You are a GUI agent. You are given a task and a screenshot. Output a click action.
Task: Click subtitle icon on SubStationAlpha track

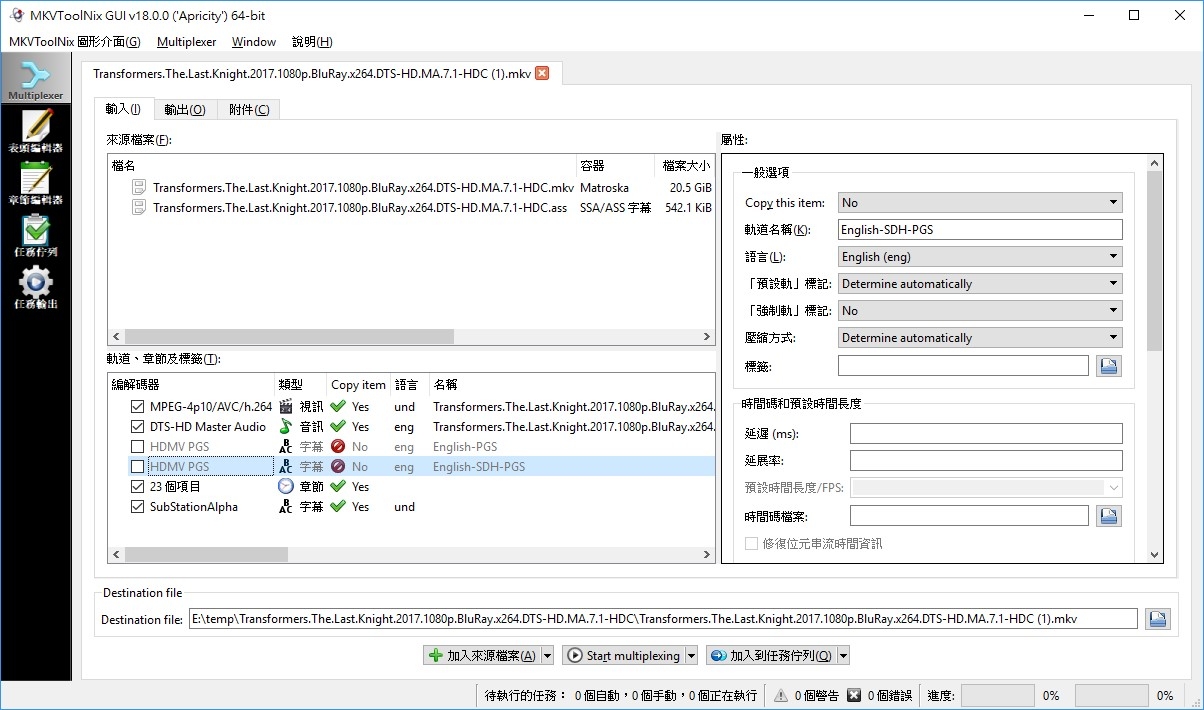(x=286, y=507)
